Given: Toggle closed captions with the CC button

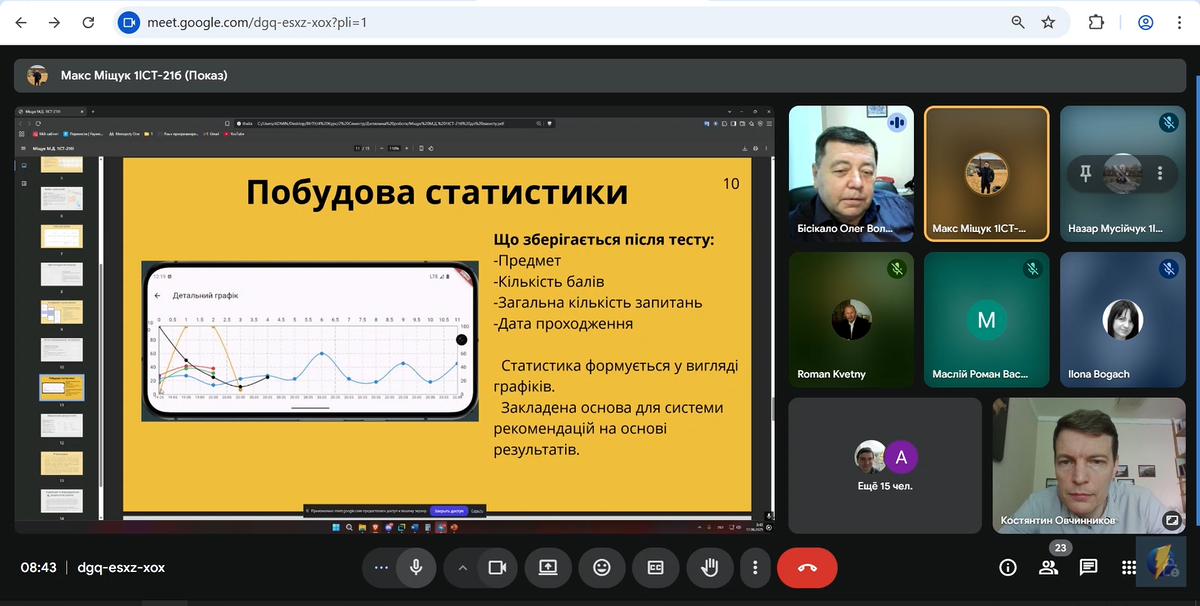Looking at the screenshot, I should tap(656, 567).
